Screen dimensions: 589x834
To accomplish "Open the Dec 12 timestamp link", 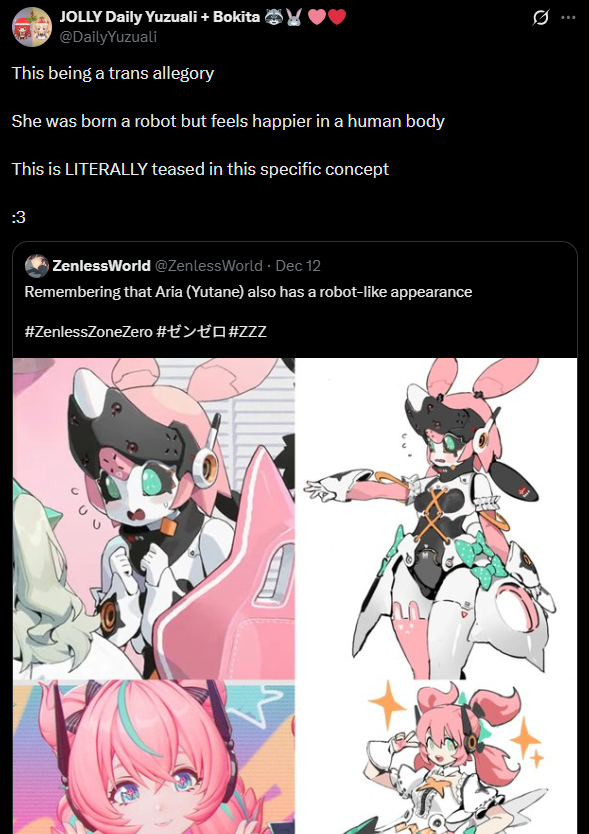I will [x=298, y=265].
